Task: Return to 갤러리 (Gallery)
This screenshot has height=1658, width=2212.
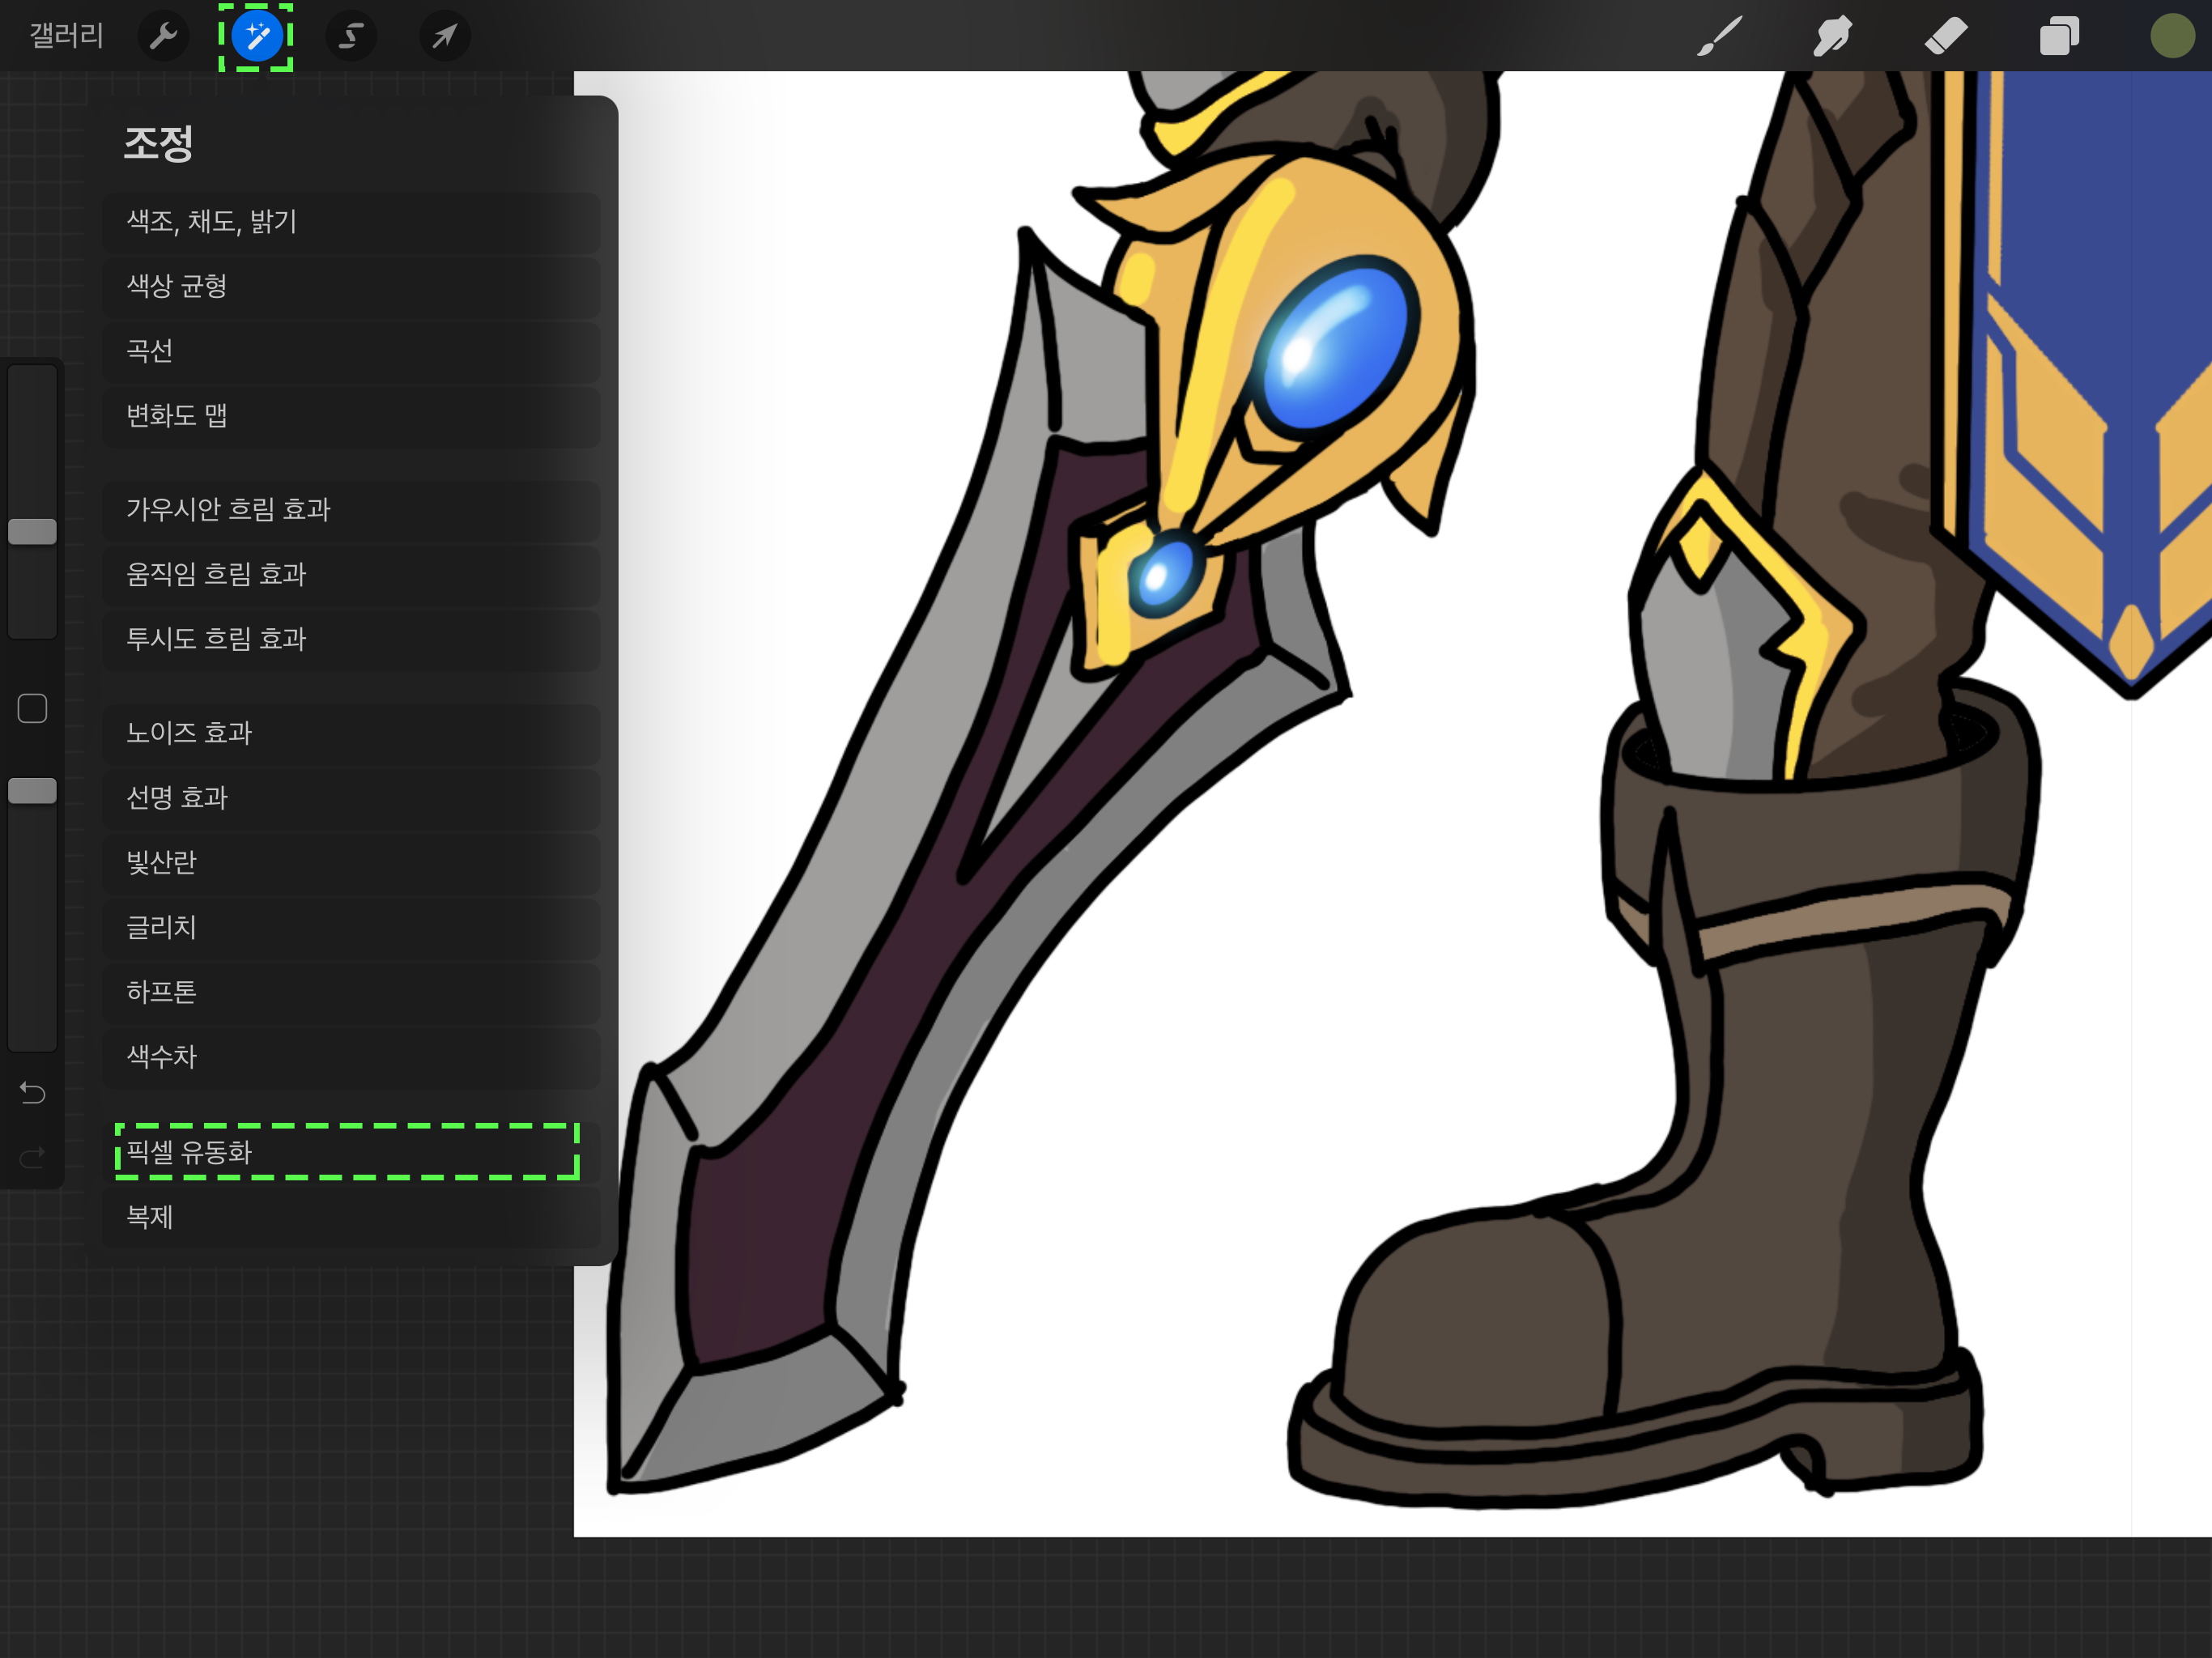Action: pos(66,37)
